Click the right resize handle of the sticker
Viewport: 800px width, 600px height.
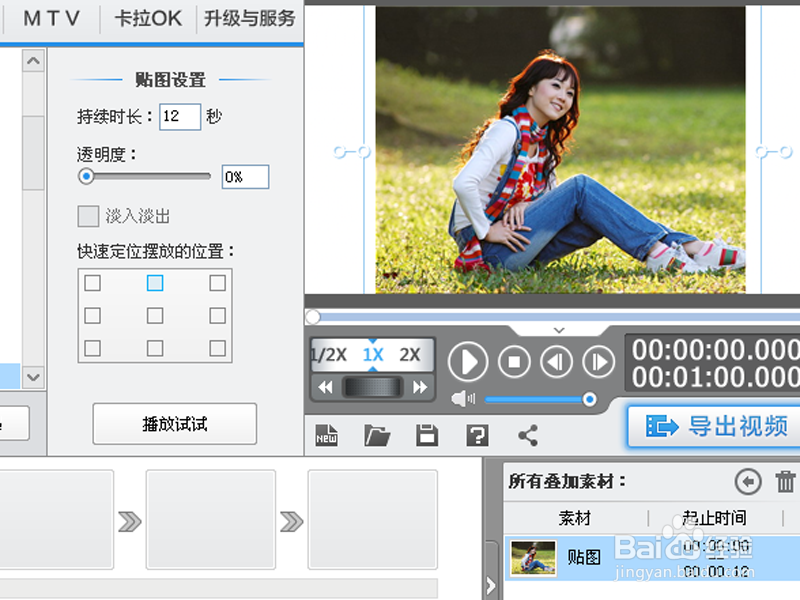(774, 152)
